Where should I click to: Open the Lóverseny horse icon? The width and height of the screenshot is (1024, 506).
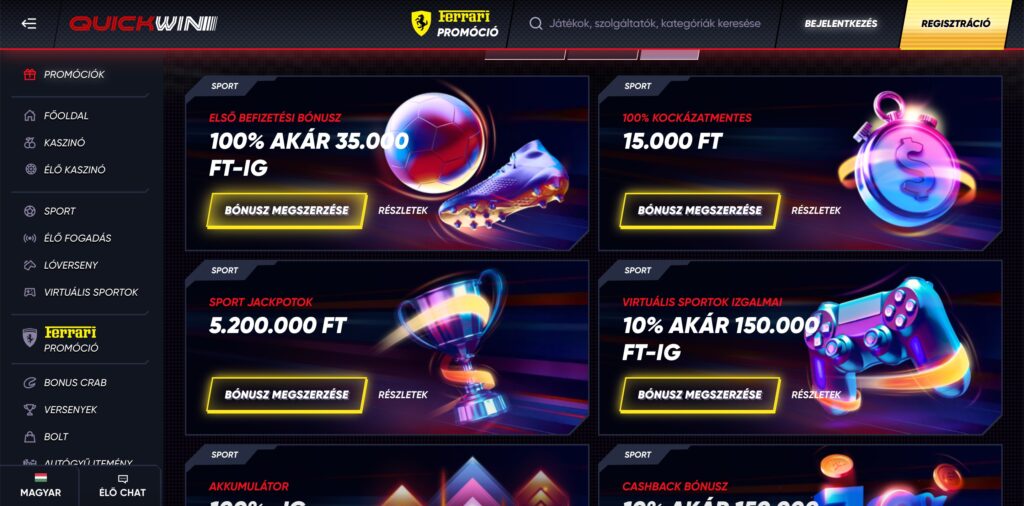pyautogui.click(x=29, y=265)
